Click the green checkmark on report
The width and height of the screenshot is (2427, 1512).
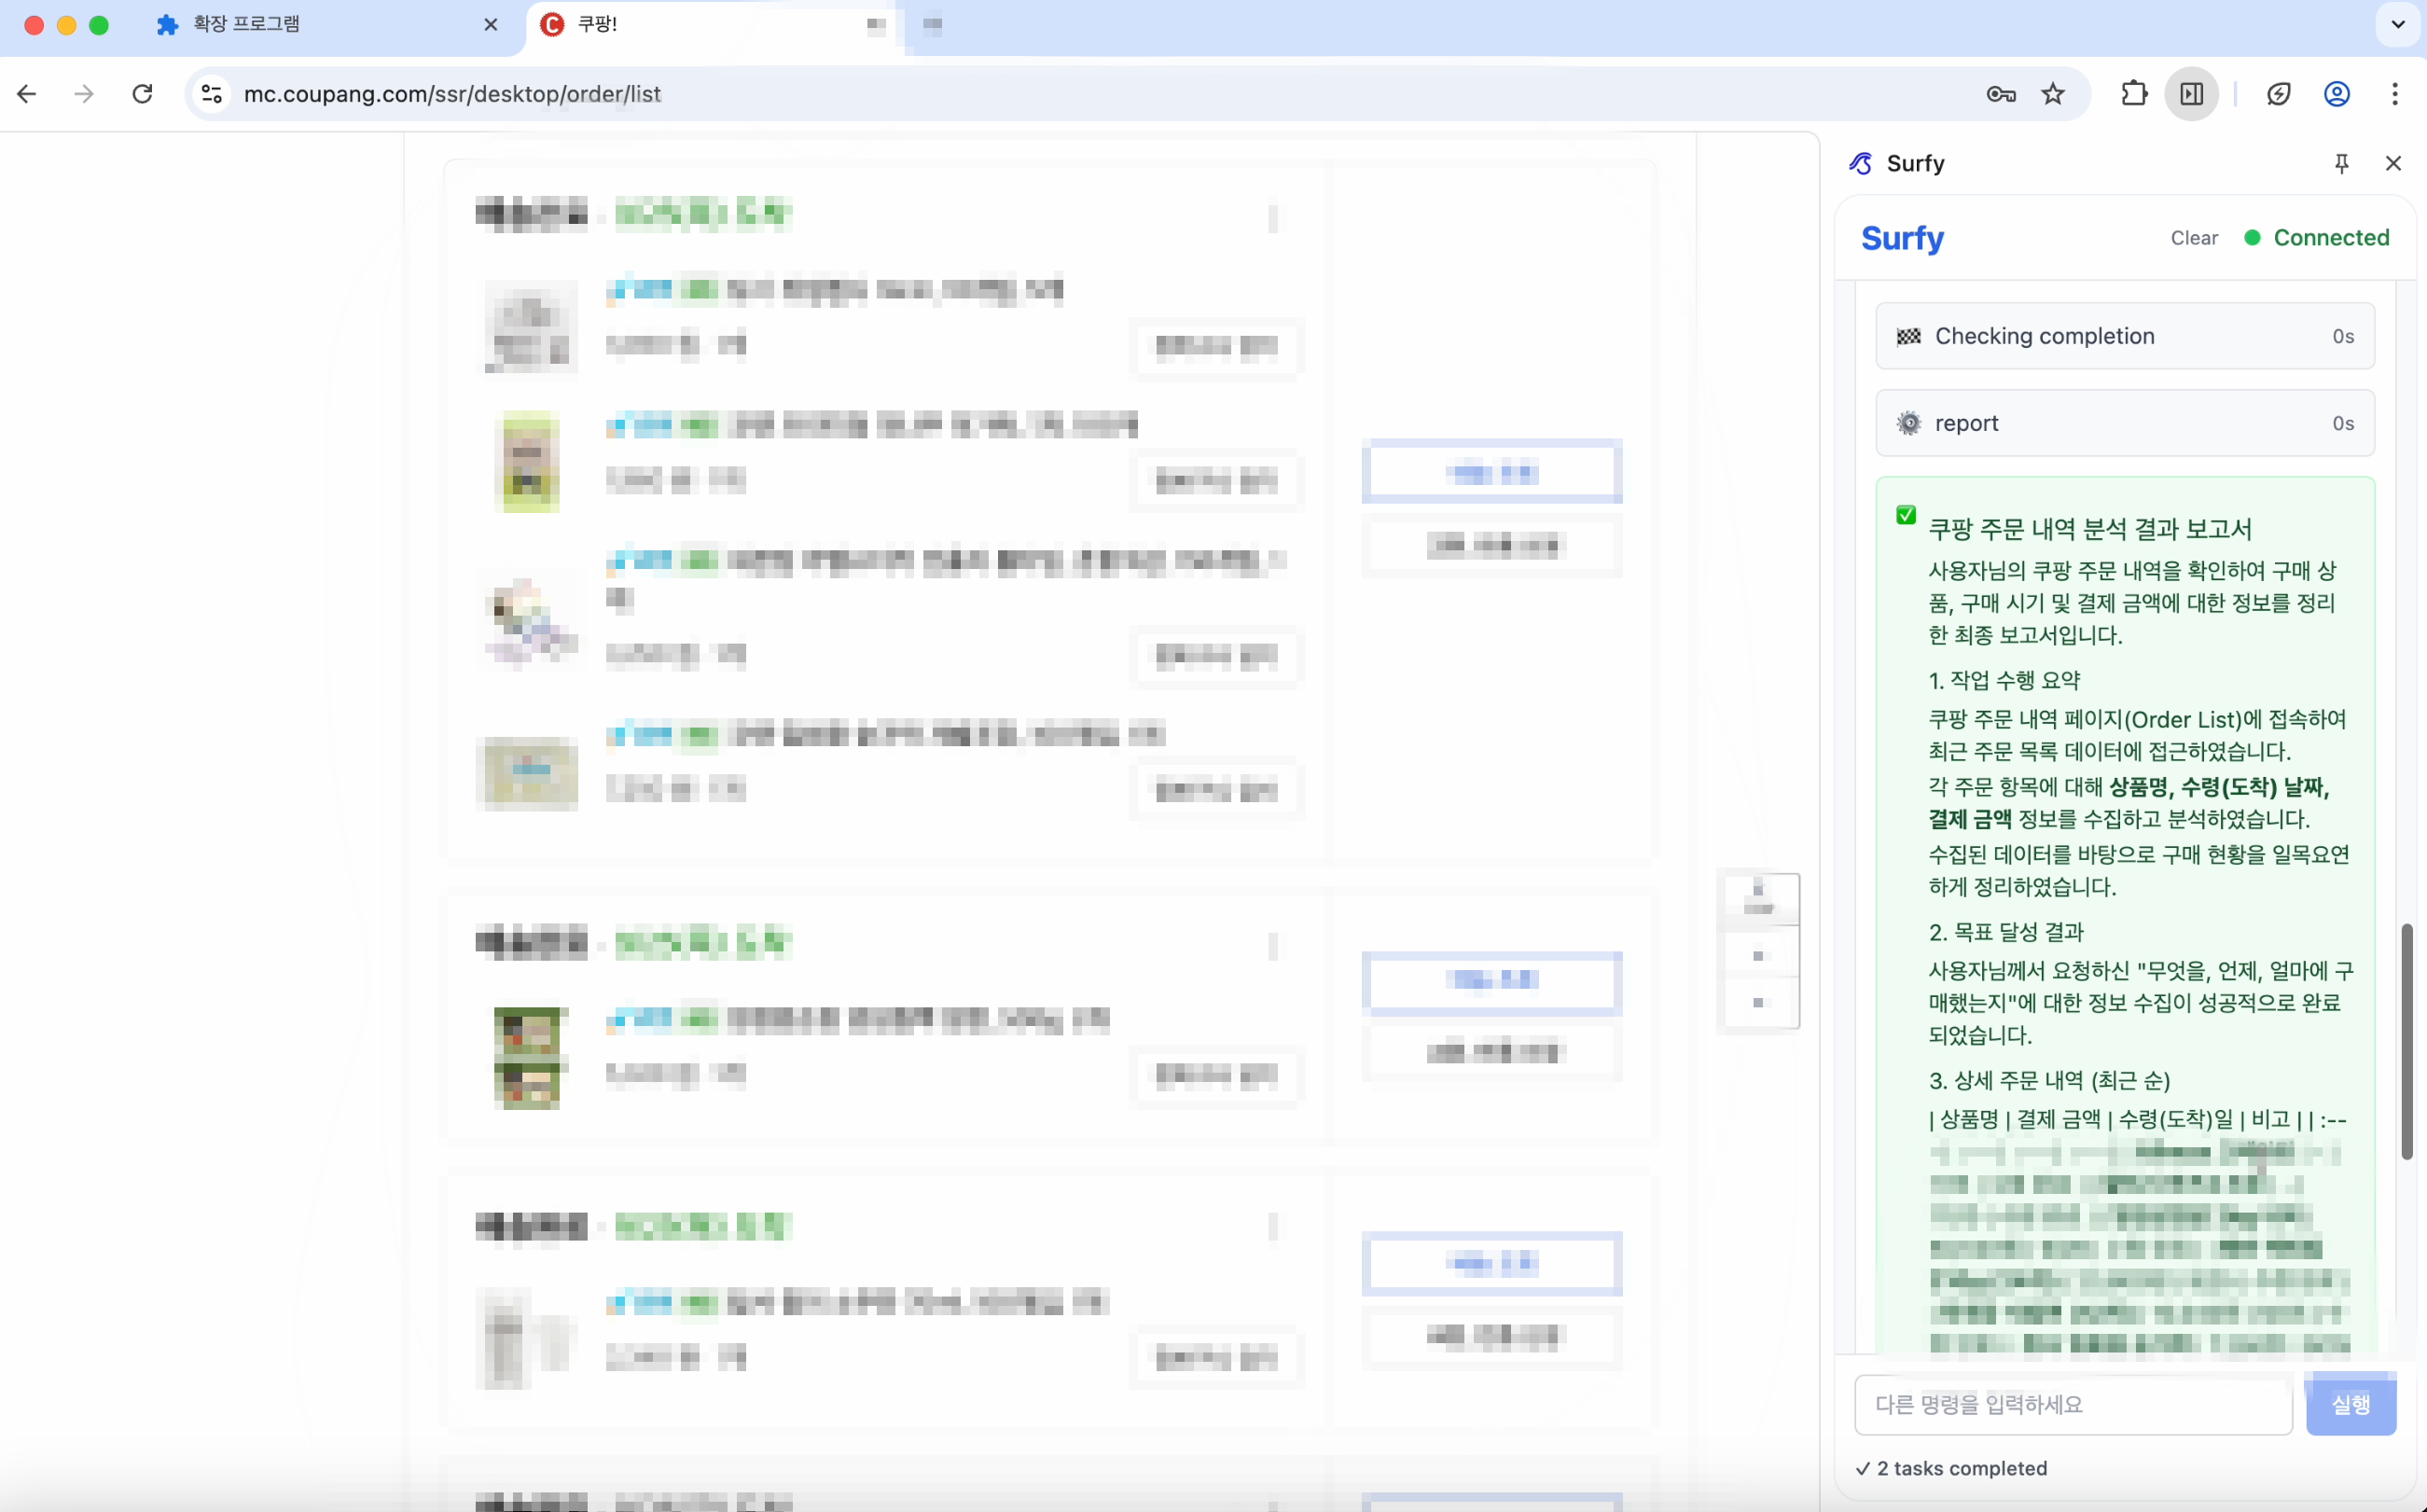(1906, 516)
